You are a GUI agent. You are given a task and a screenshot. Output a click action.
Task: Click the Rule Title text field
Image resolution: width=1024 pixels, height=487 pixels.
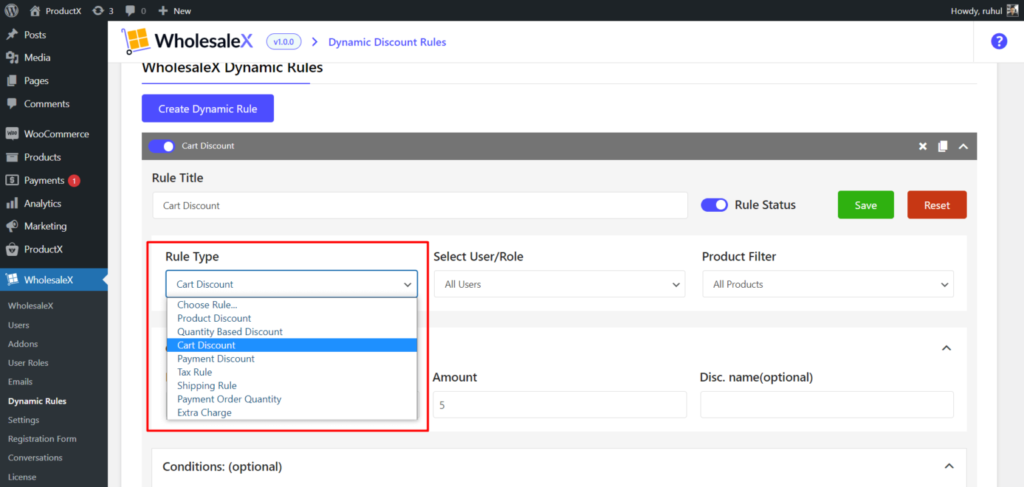click(x=419, y=205)
